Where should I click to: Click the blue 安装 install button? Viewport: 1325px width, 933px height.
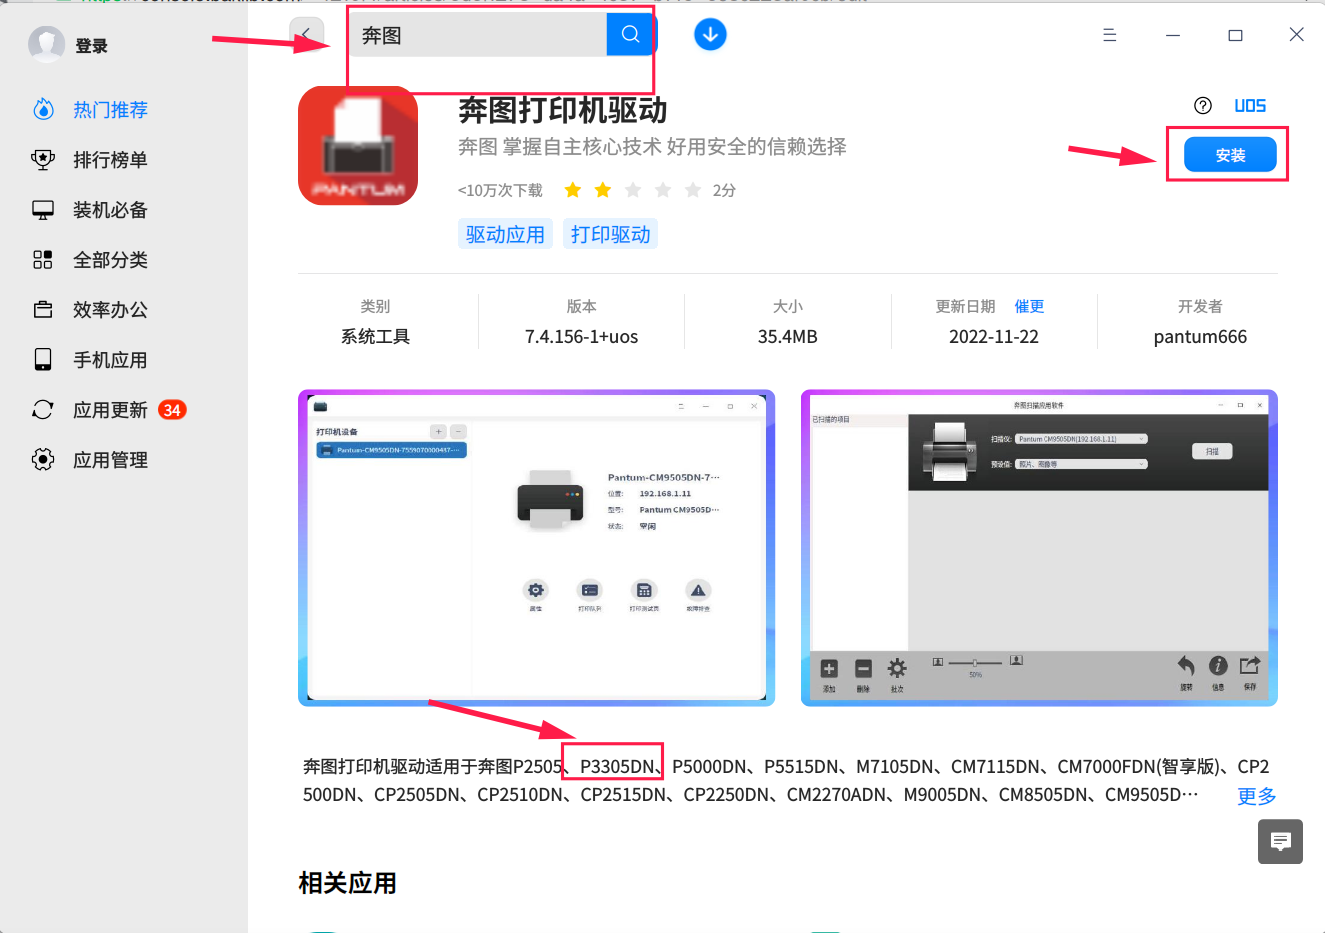click(x=1230, y=155)
